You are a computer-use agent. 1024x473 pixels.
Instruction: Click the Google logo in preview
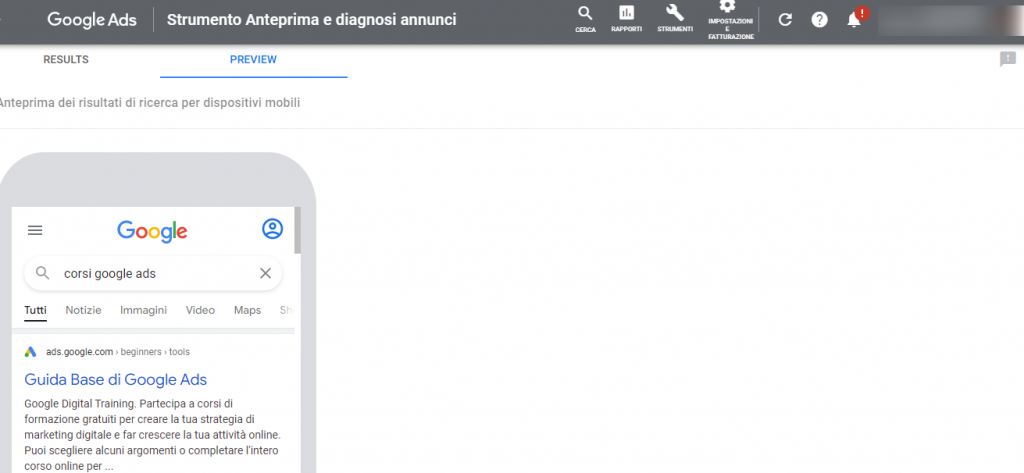click(152, 231)
